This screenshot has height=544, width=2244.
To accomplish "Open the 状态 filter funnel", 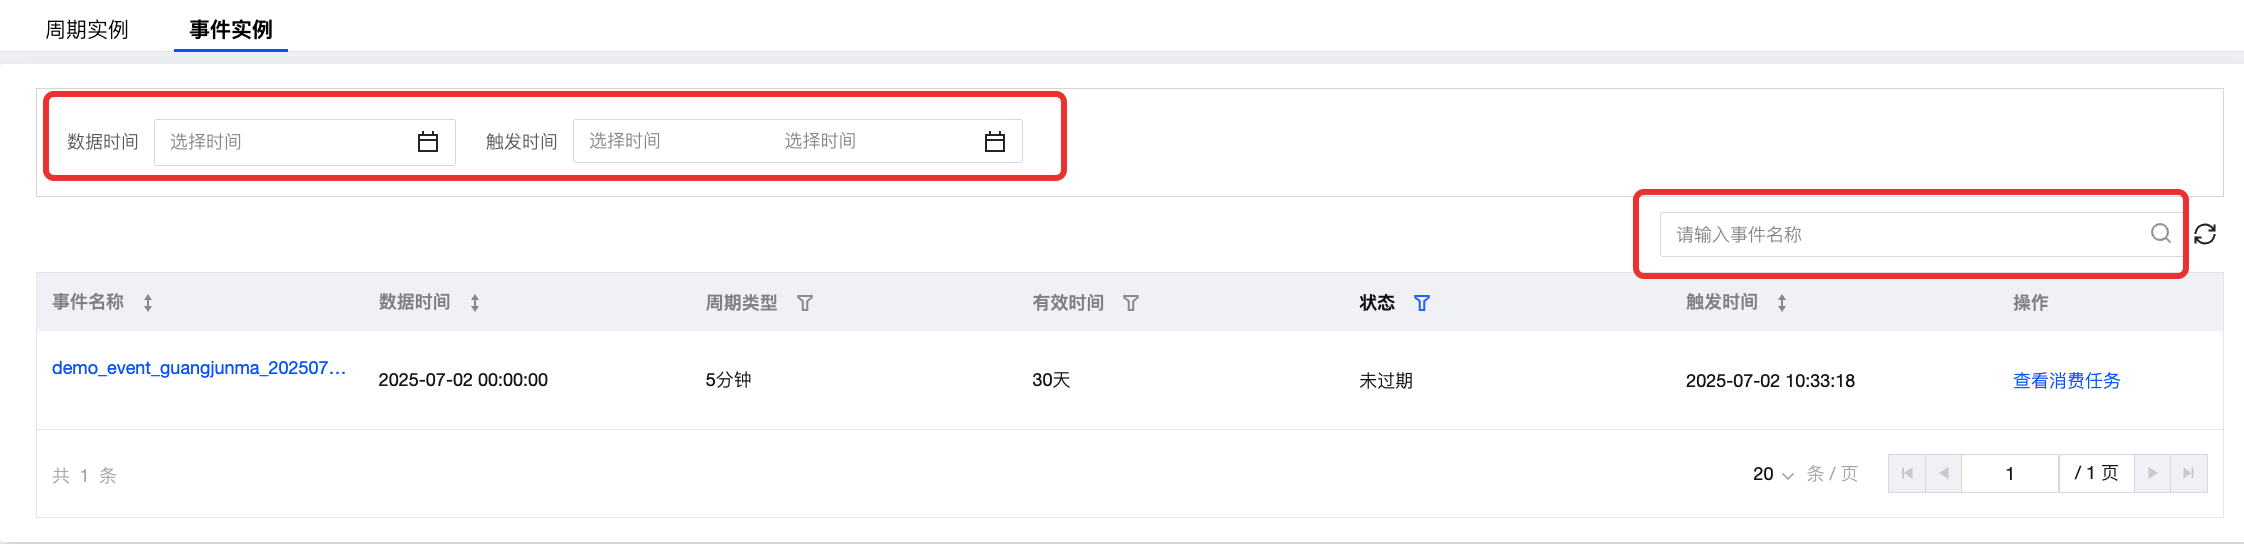I will 1422,303.
